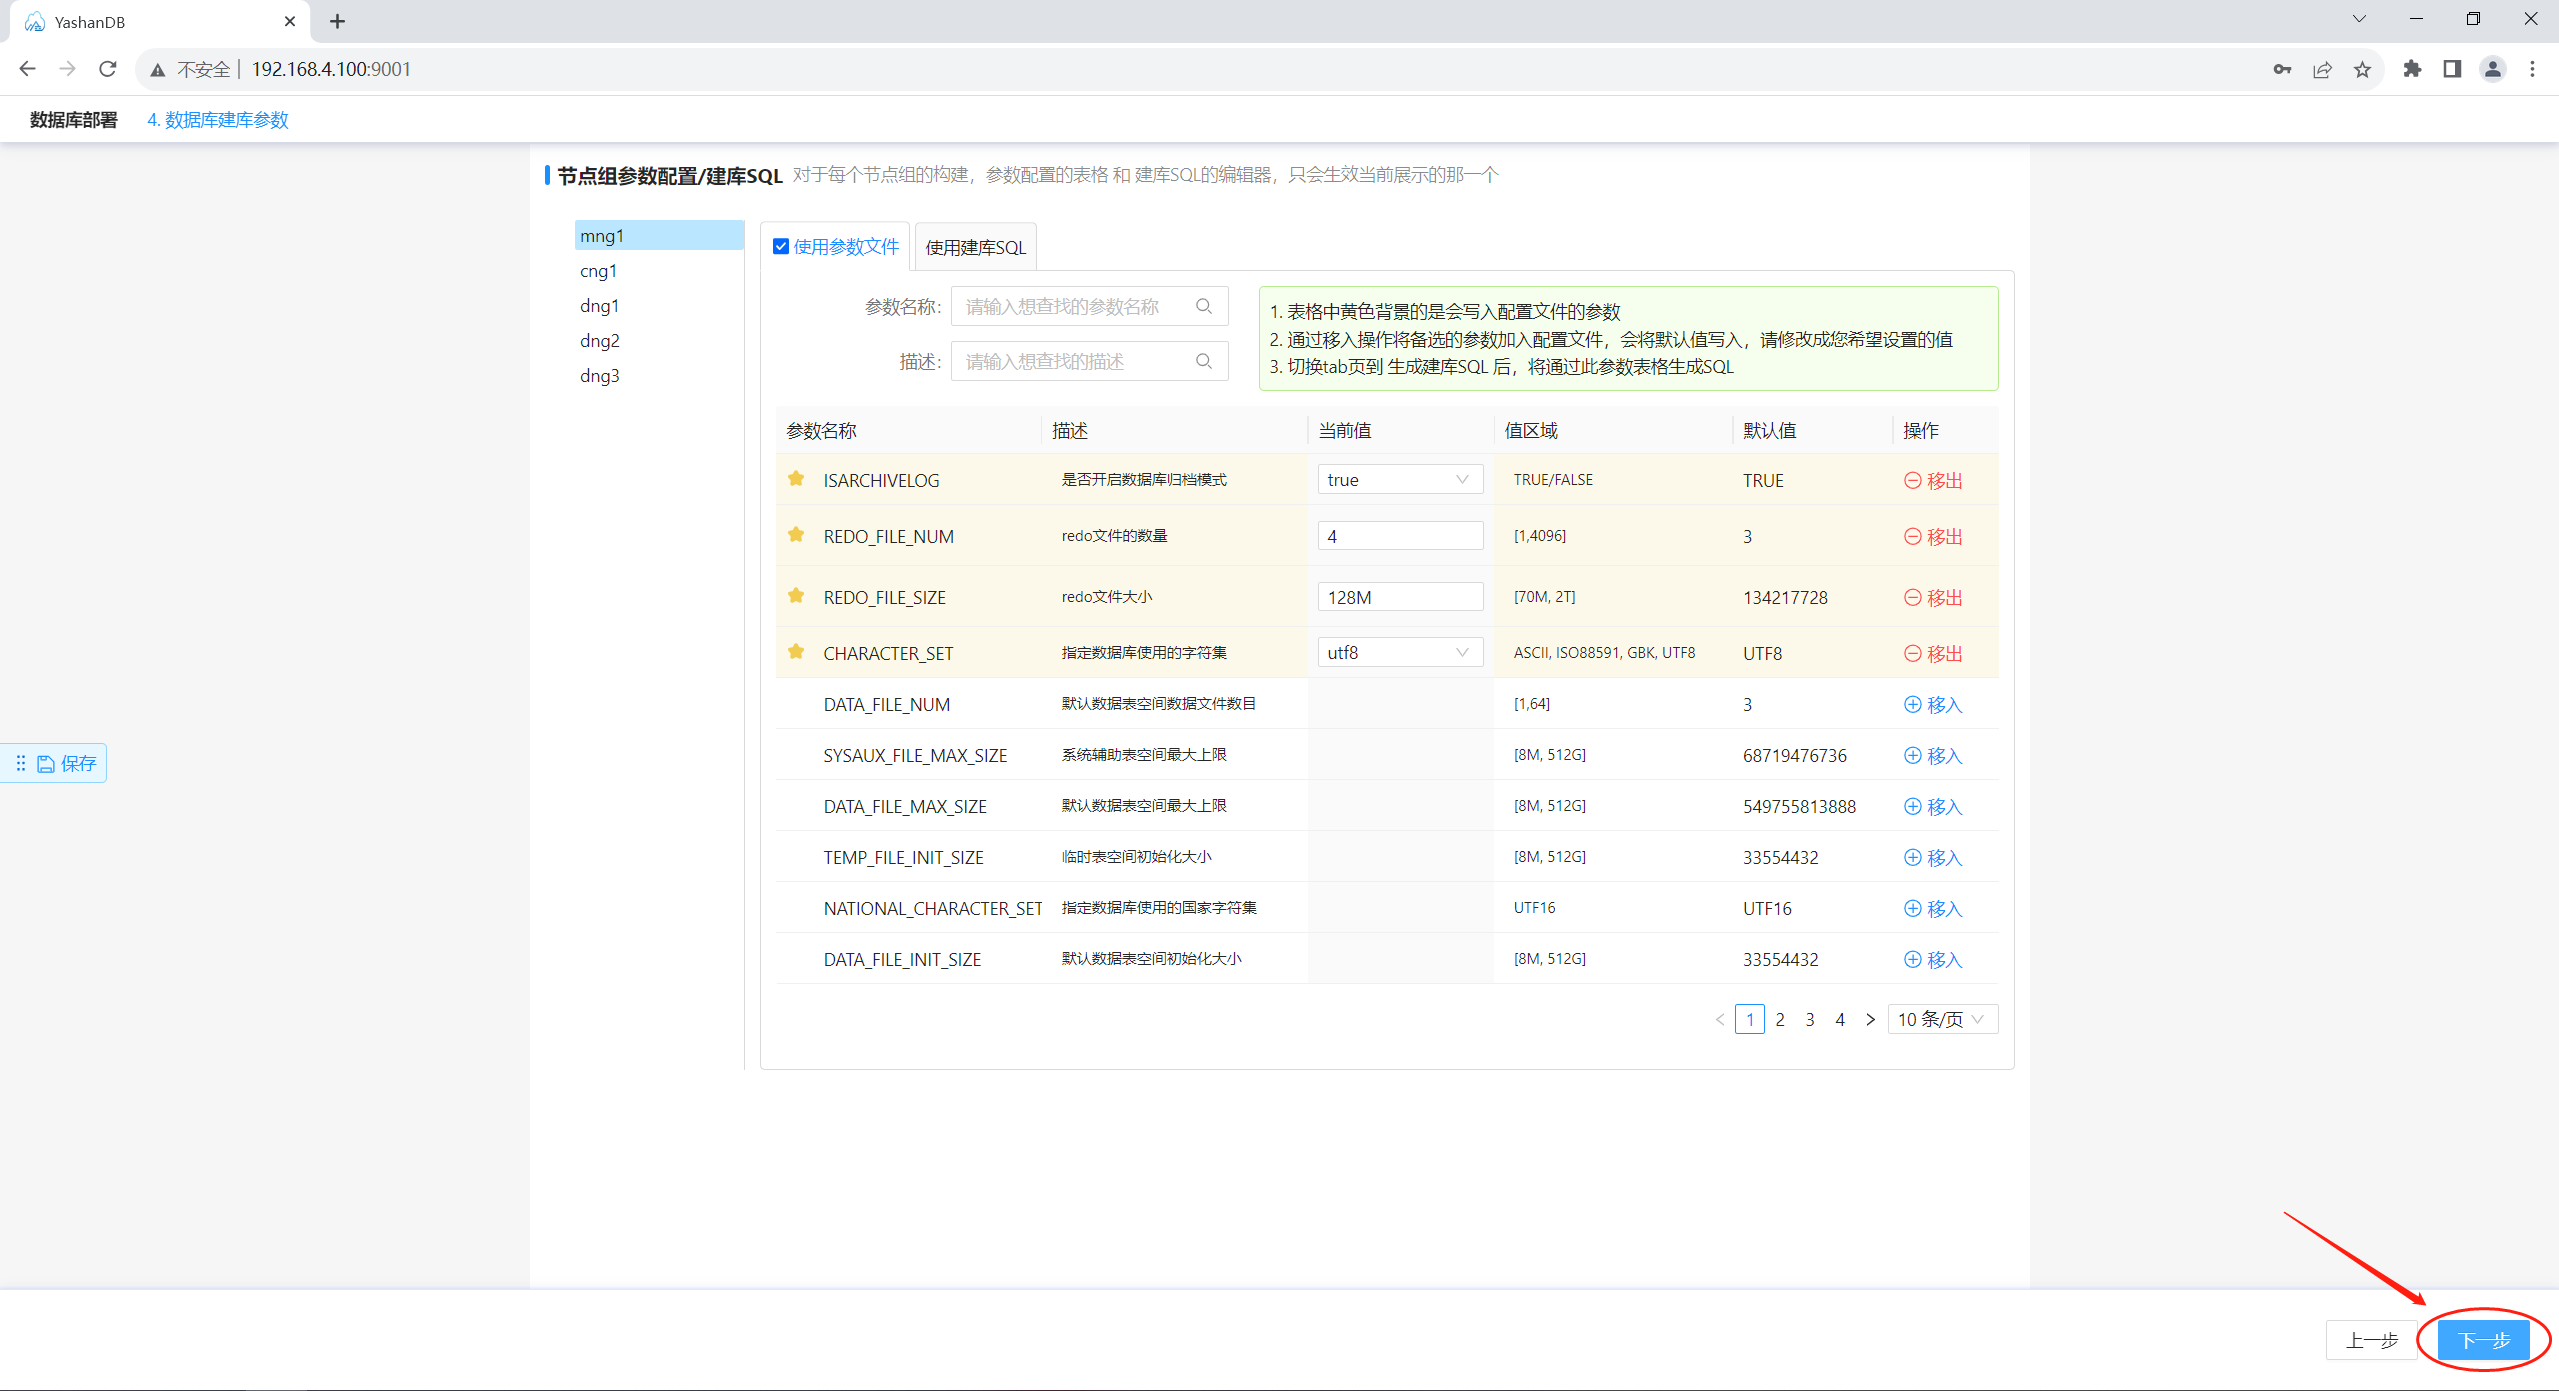This screenshot has width=2559, height=1391.
Task: Select node group mng1
Action: pyautogui.click(x=659, y=236)
